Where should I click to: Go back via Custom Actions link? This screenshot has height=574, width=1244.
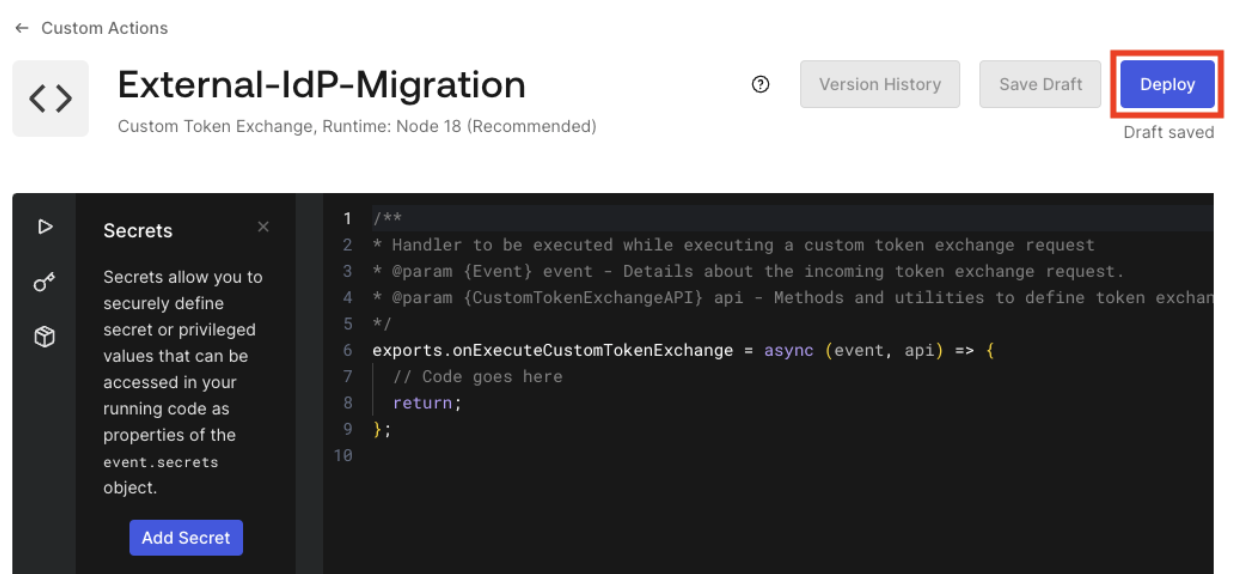104,28
